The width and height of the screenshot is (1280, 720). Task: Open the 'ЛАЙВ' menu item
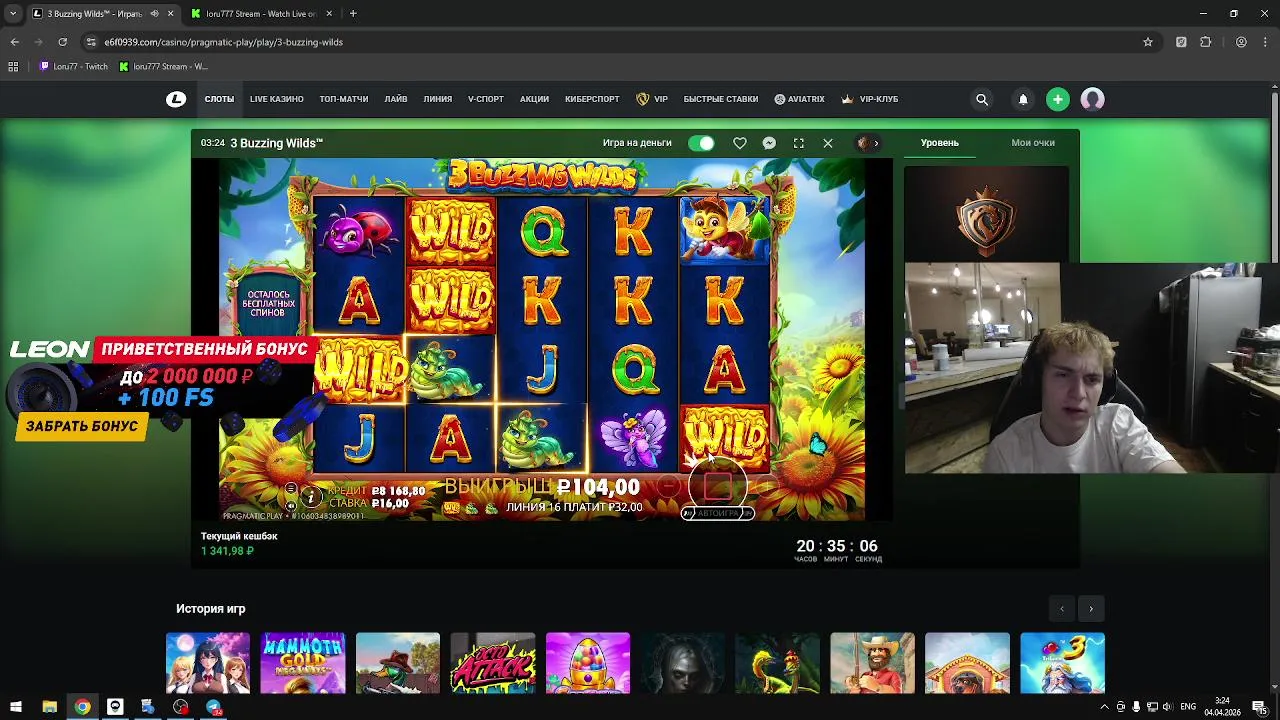pyautogui.click(x=395, y=99)
